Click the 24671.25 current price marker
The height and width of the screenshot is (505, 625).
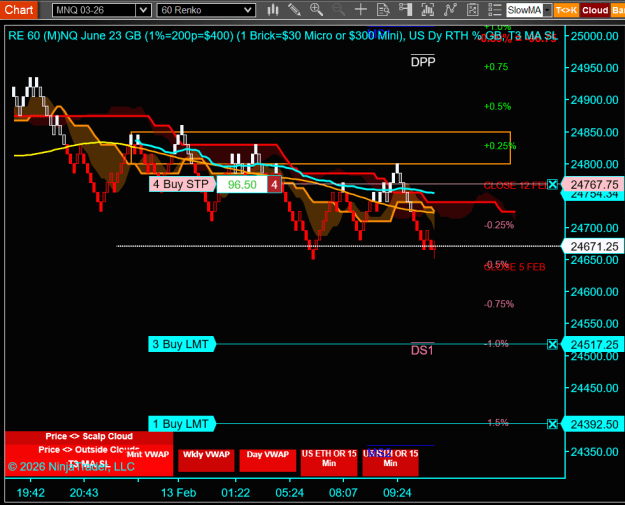pos(592,246)
